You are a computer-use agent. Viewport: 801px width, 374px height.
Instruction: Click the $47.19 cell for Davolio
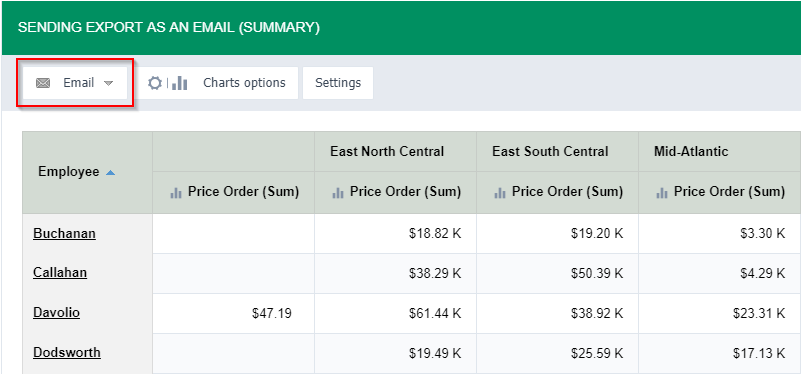(233, 313)
